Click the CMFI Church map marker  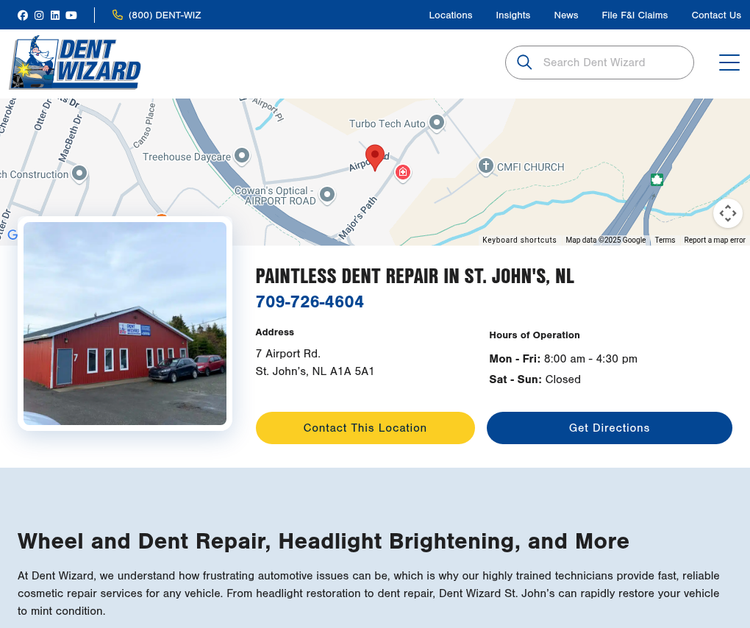(485, 166)
